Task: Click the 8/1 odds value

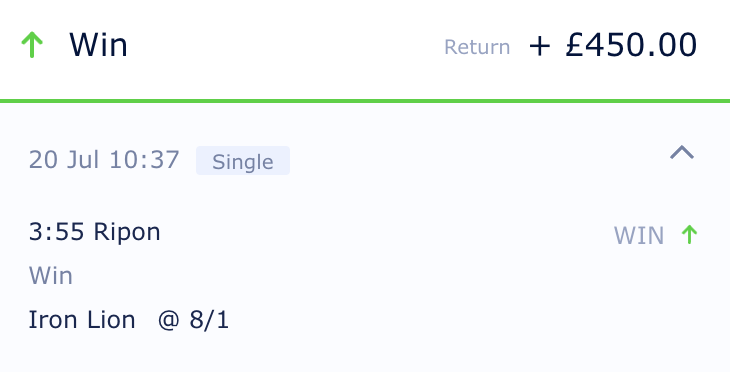Action: point(209,320)
